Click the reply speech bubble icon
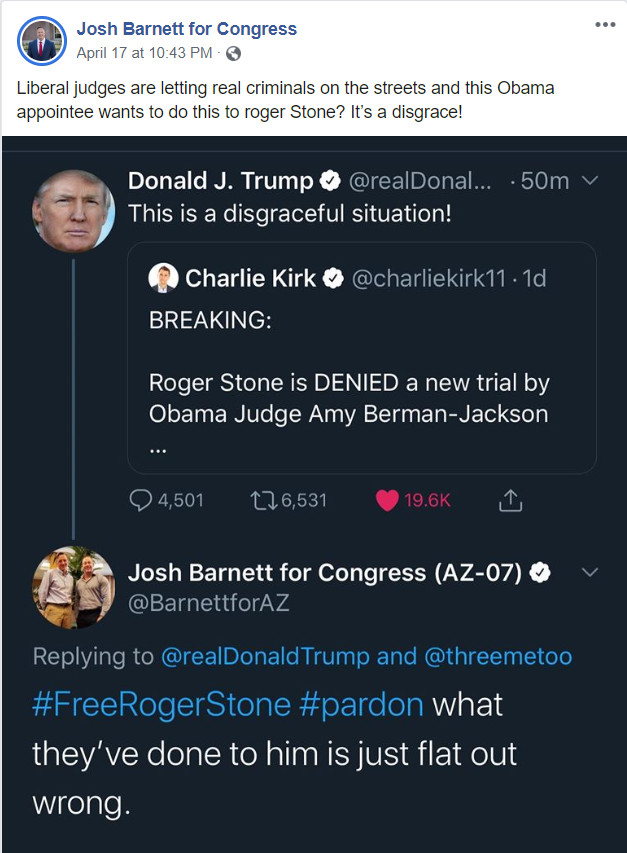The image size is (627, 853). [x=142, y=500]
